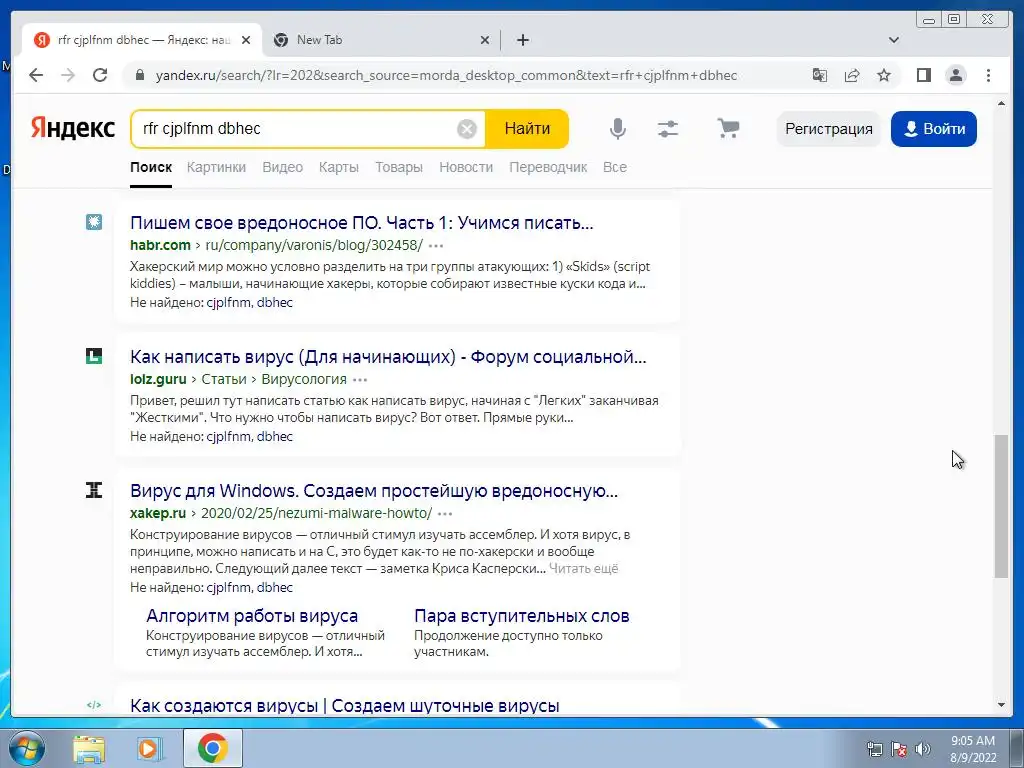Click the Регистрация button
The height and width of the screenshot is (768, 1024).
point(829,129)
